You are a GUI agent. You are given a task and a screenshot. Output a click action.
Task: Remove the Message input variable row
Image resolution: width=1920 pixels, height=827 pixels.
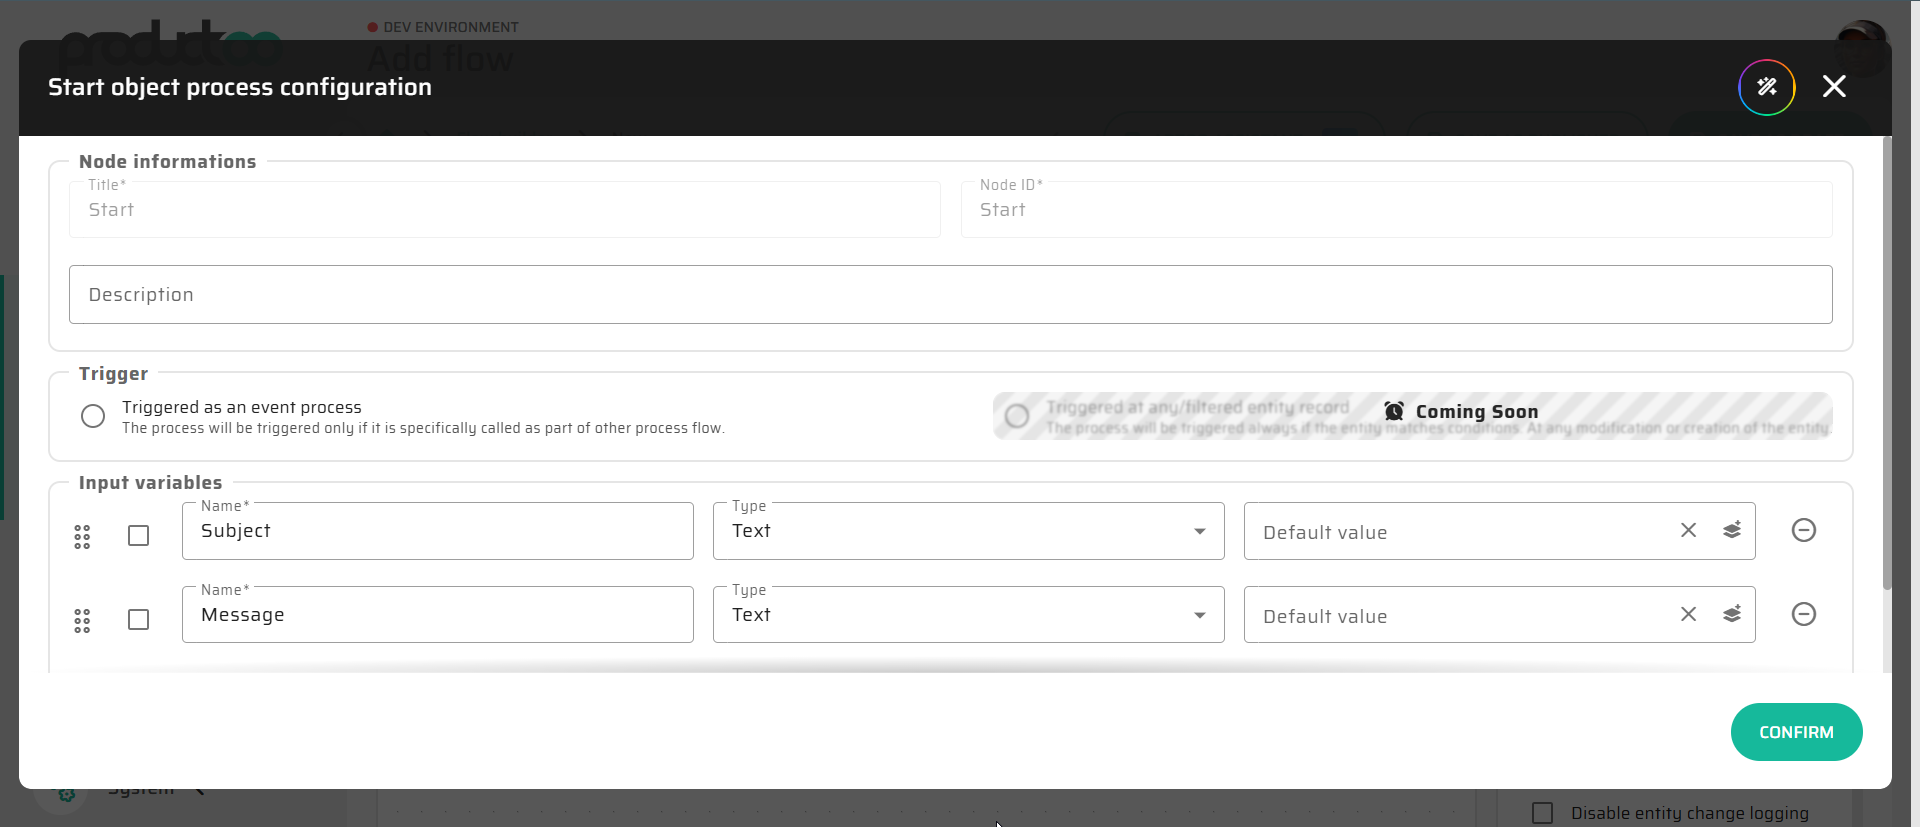[x=1803, y=614]
